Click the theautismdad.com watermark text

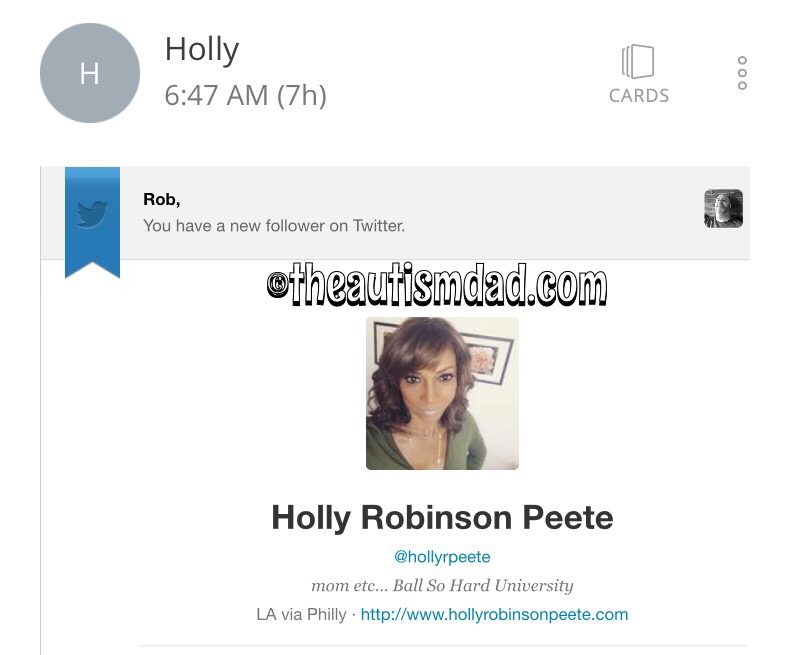point(437,286)
